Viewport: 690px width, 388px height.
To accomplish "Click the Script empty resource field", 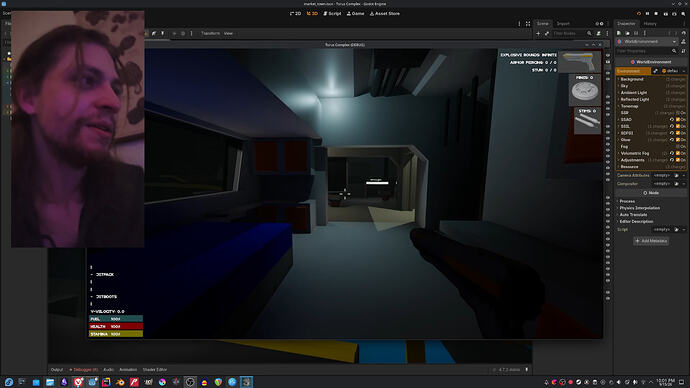I will [x=662, y=229].
